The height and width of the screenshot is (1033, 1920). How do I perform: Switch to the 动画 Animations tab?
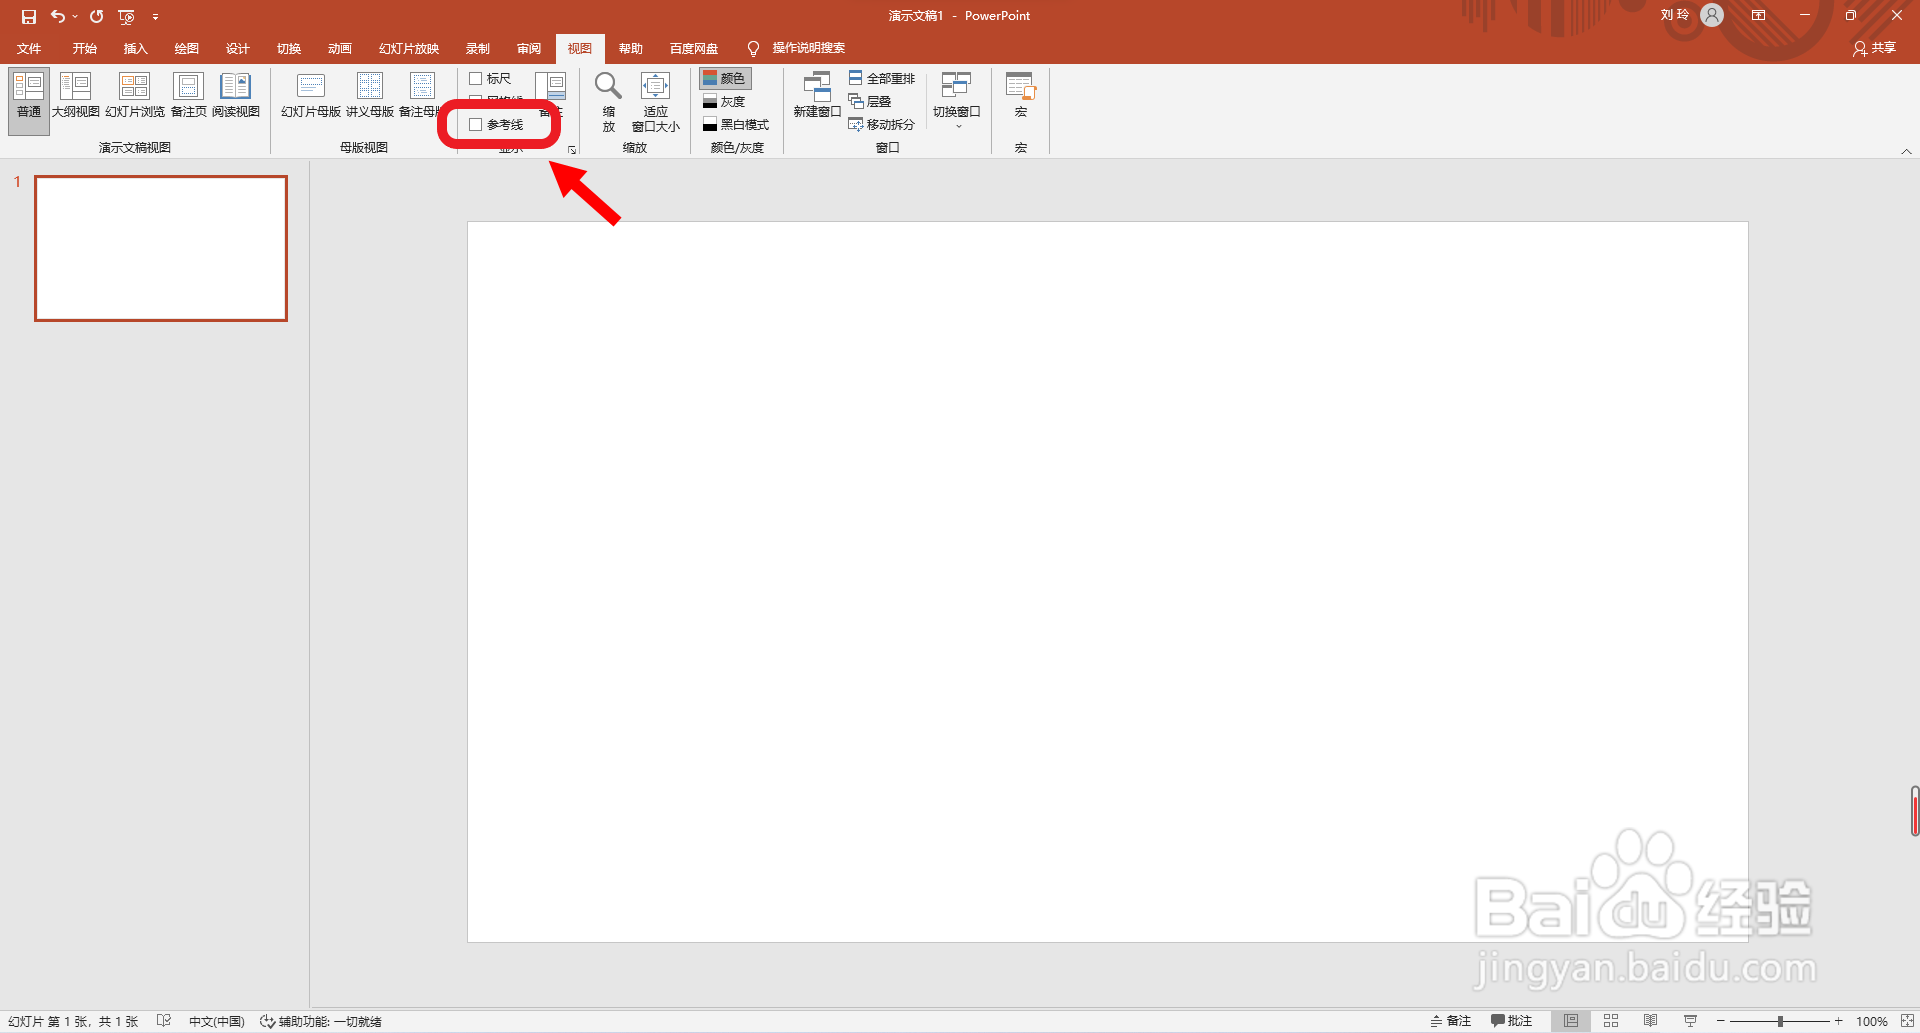point(340,48)
